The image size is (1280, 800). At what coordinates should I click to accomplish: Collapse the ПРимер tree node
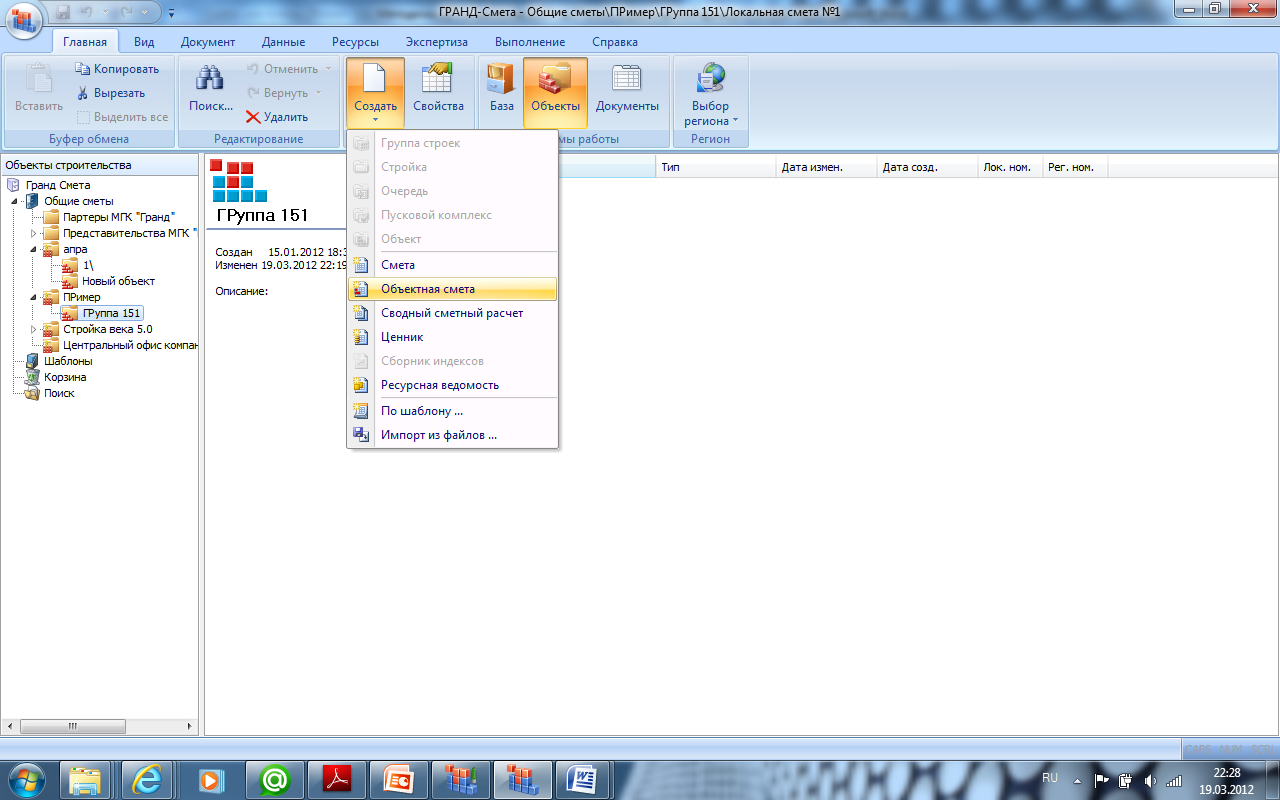(33, 297)
